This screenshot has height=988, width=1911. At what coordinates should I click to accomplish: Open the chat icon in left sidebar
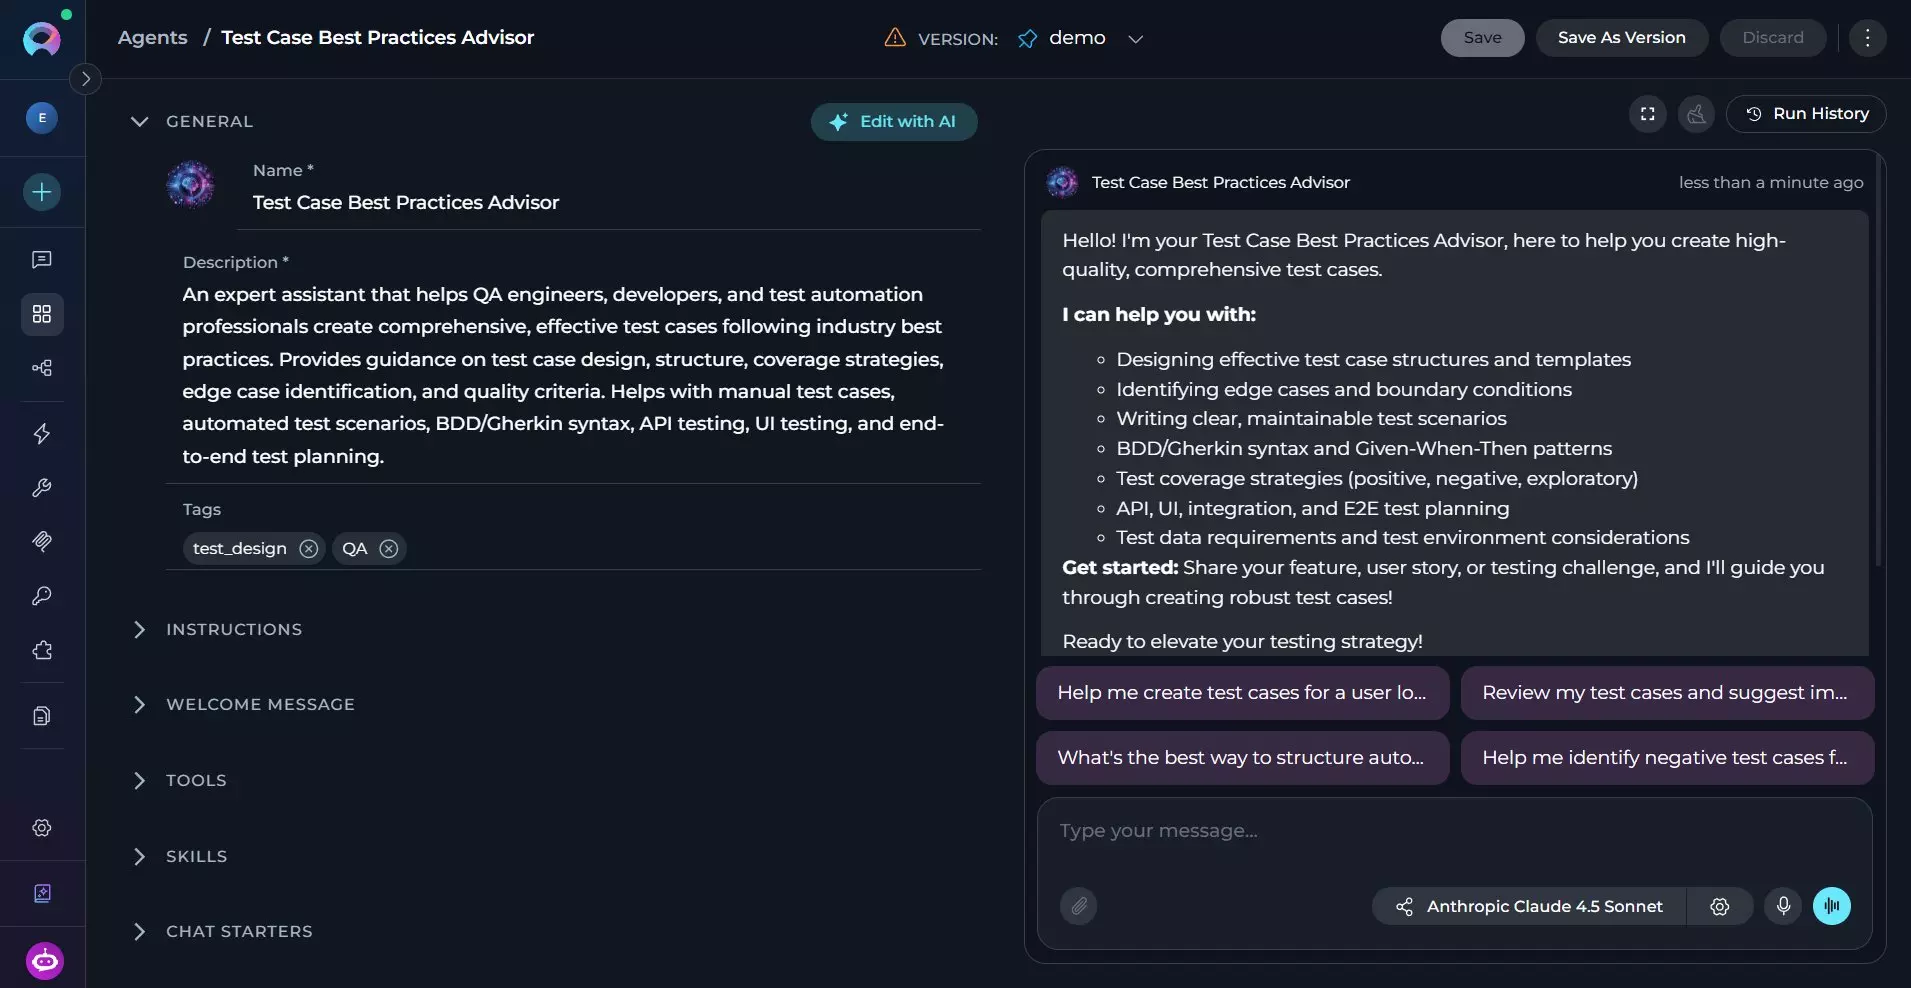coord(42,260)
